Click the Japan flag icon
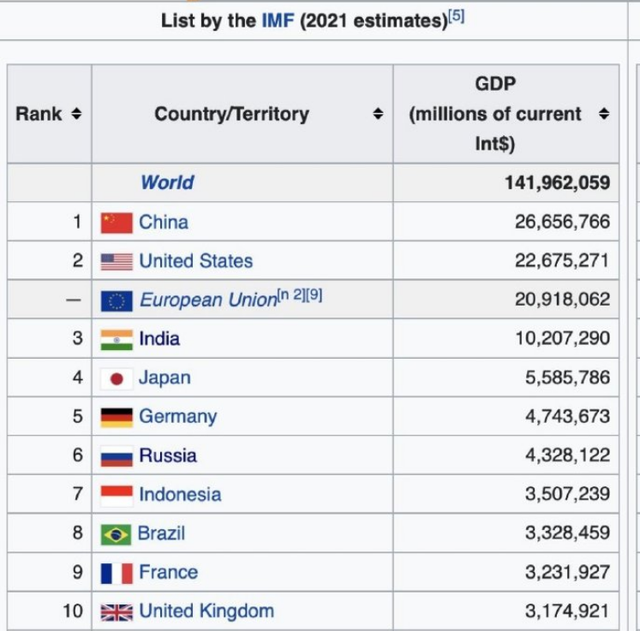 tap(117, 378)
